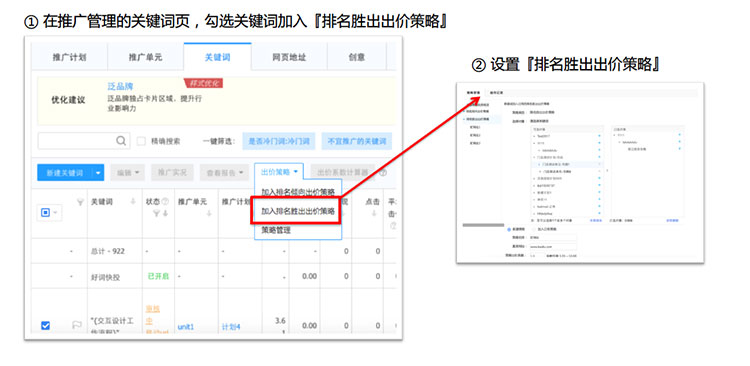
Task: Toggle the select-all checkbox in table header
Action: tap(45, 212)
